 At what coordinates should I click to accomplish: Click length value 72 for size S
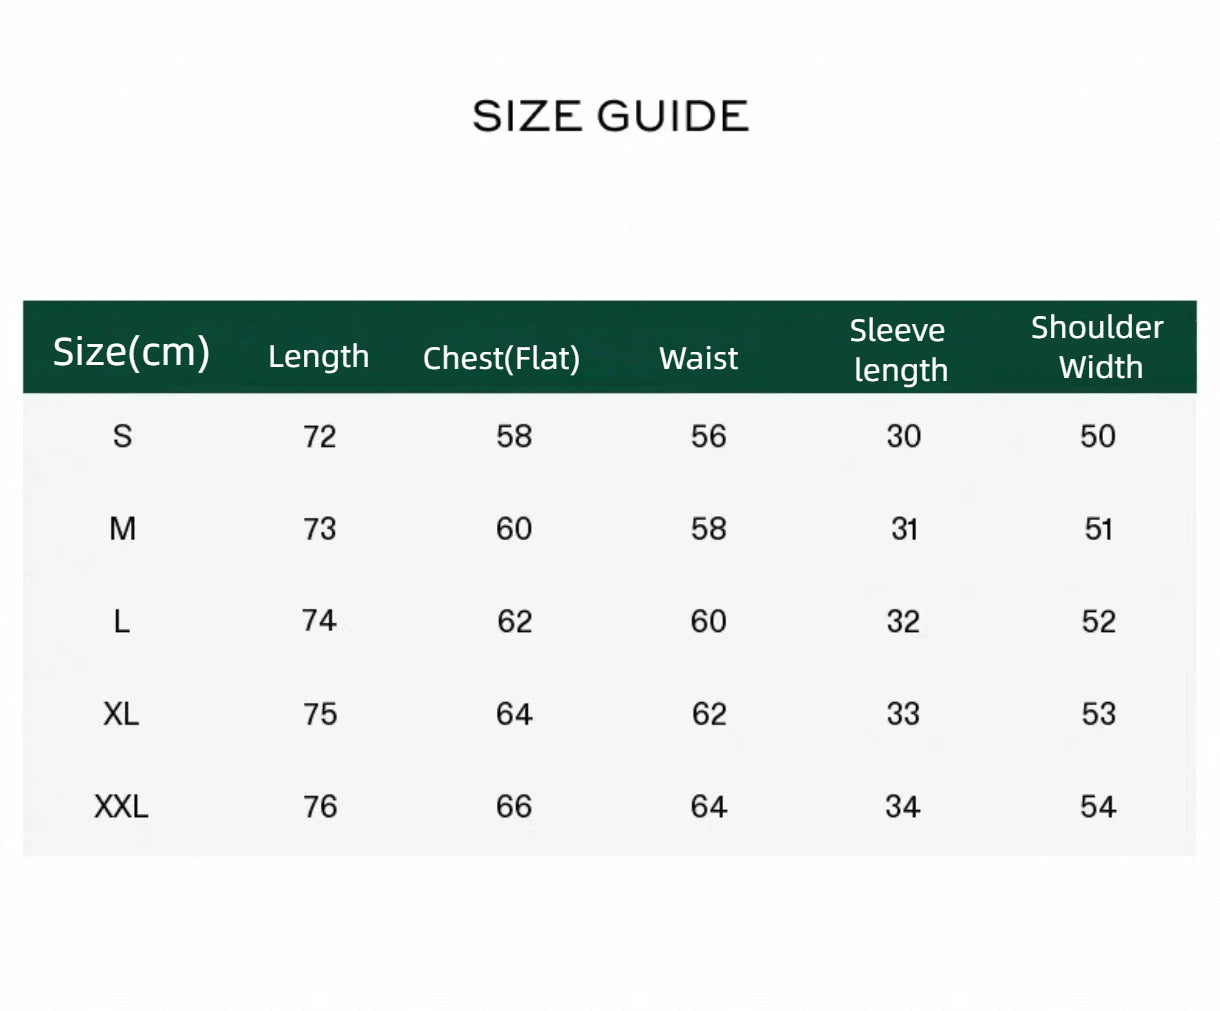(320, 436)
